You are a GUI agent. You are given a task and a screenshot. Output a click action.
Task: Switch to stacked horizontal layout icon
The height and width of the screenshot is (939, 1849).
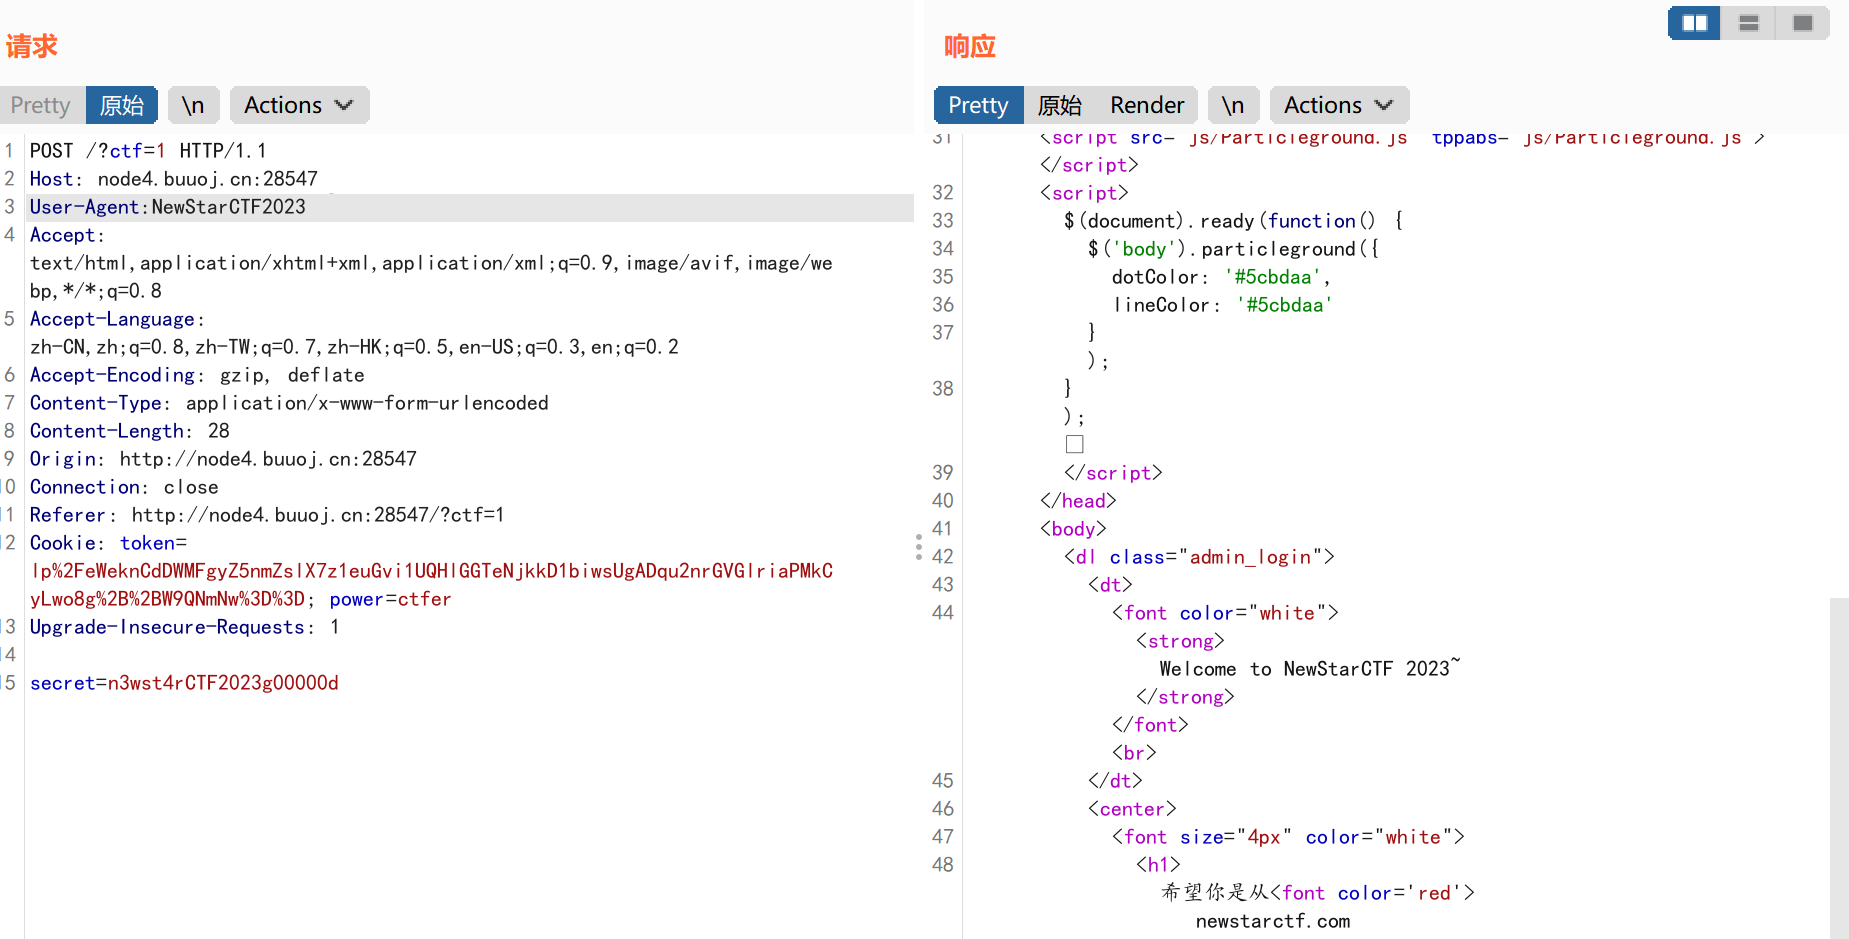pyautogui.click(x=1748, y=23)
